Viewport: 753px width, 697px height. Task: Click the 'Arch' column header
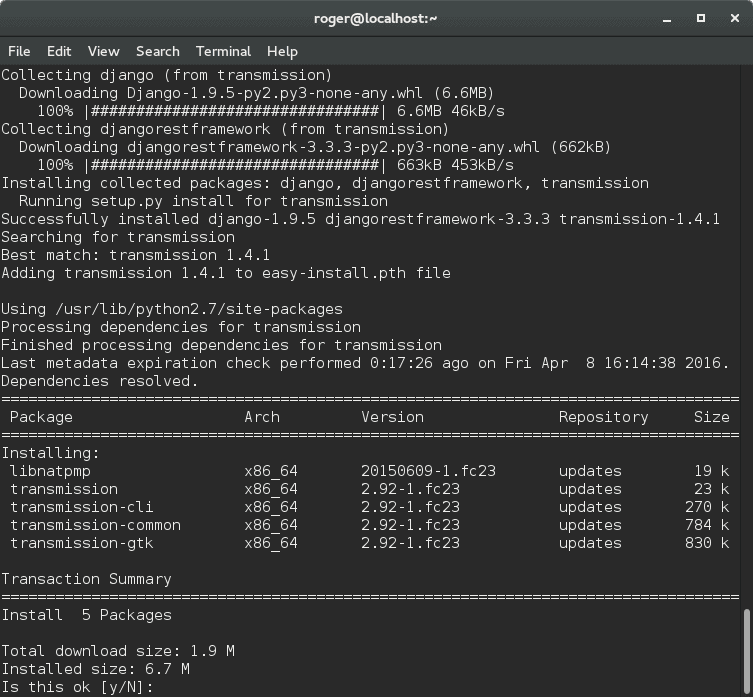262,417
